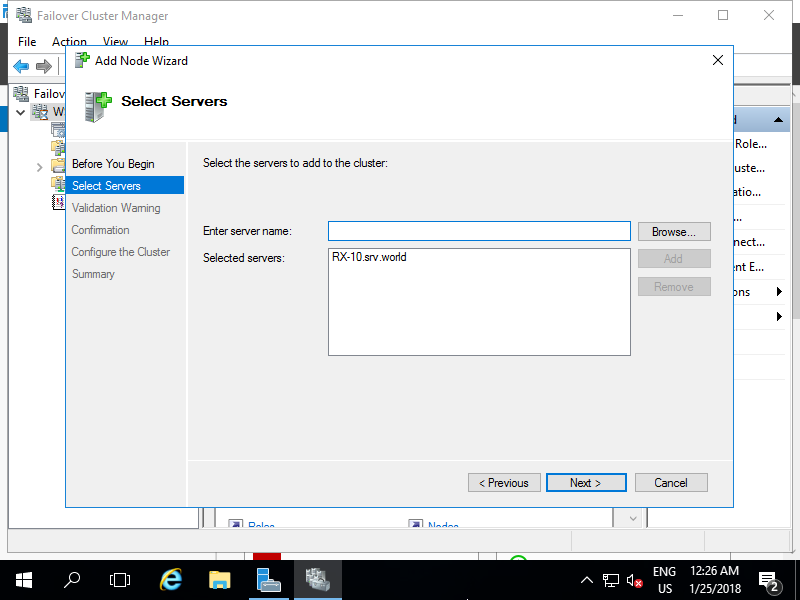
Task: Select the Select Servers wizard step
Action: click(125, 185)
